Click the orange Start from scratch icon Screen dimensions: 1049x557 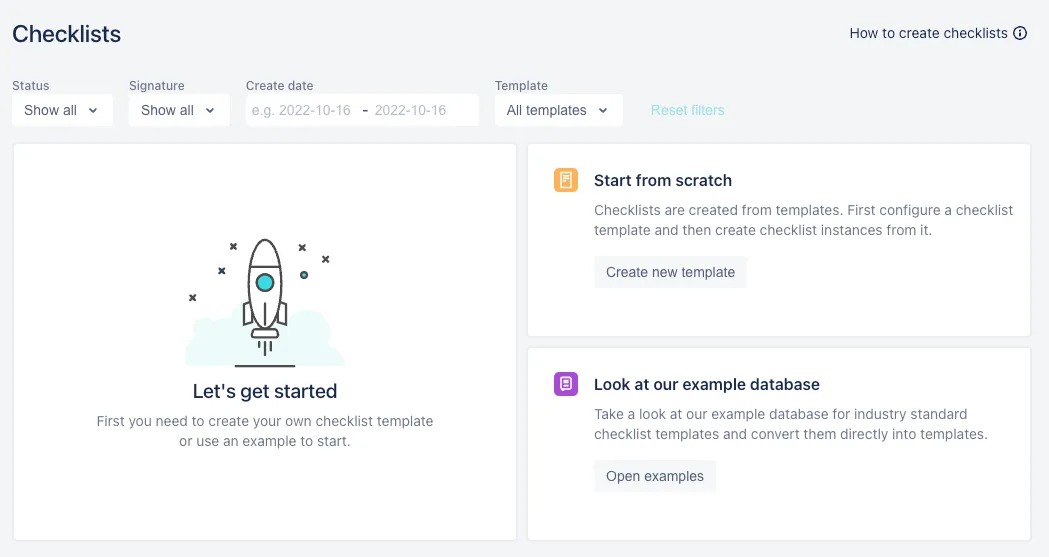click(565, 180)
